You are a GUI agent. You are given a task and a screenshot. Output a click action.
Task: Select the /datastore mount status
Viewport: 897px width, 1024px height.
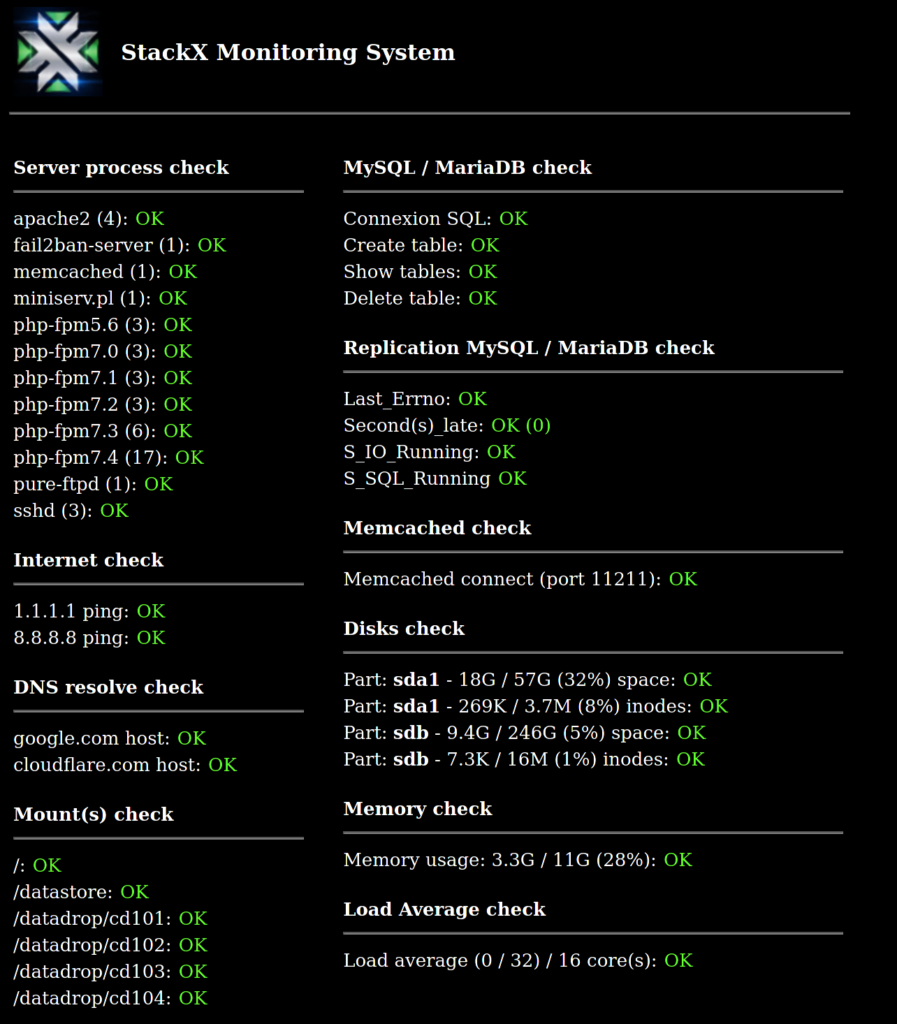click(x=82, y=892)
